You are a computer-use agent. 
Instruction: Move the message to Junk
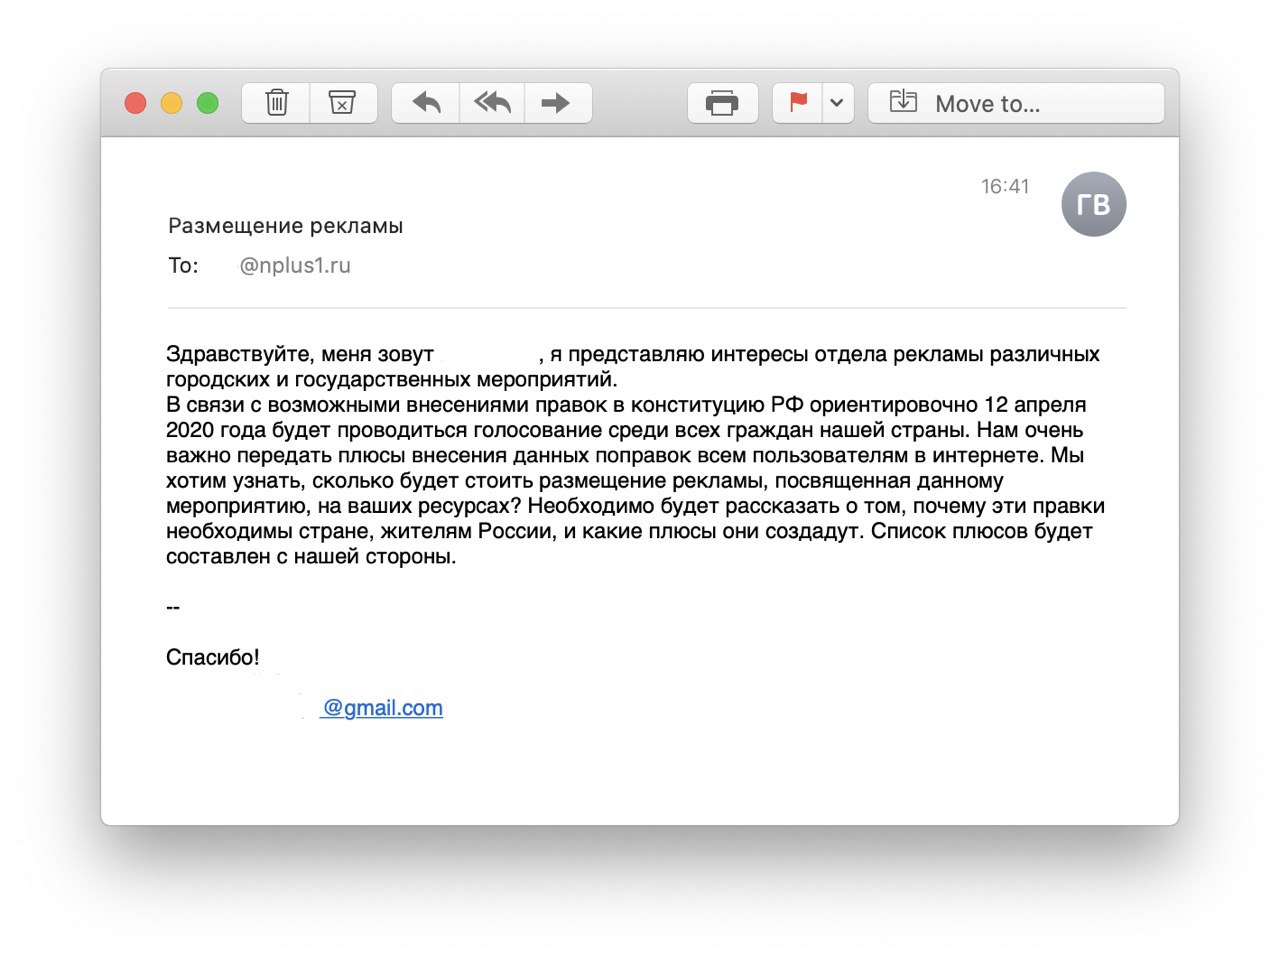coord(342,103)
